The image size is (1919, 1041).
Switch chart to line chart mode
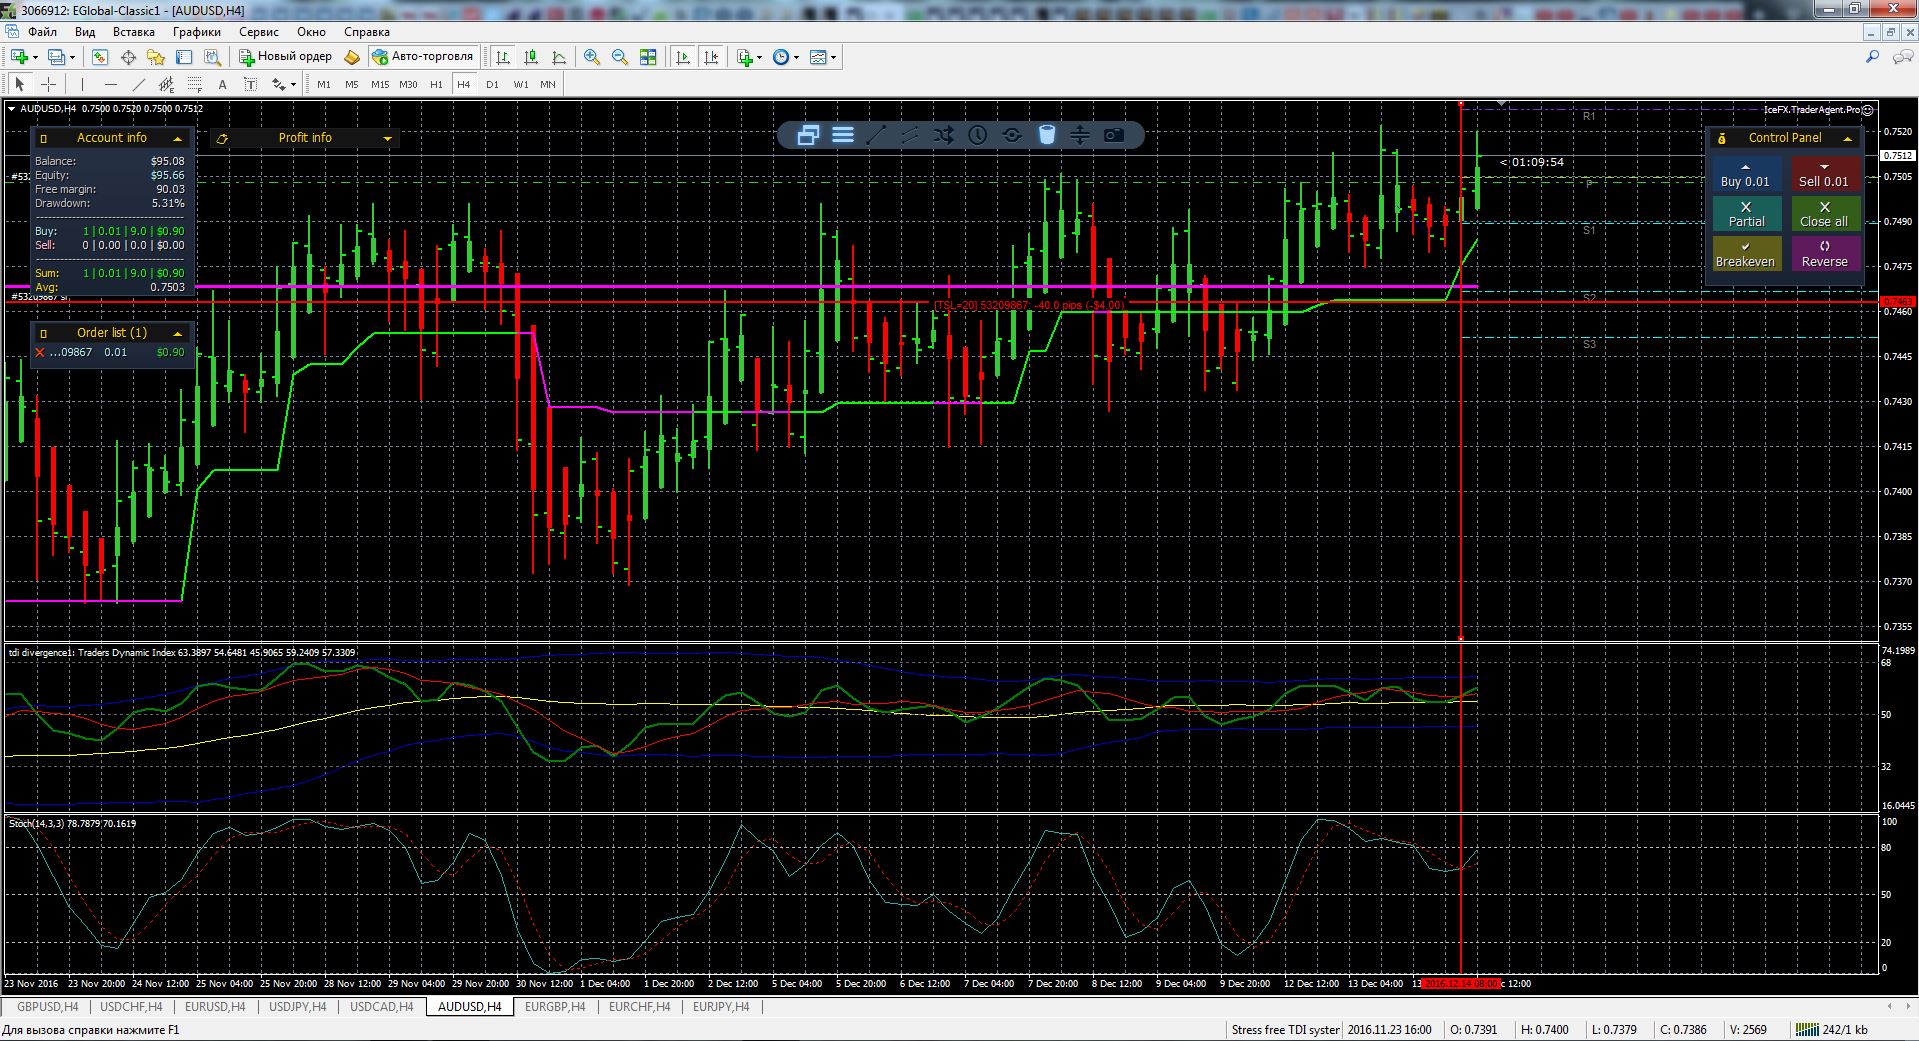[559, 57]
